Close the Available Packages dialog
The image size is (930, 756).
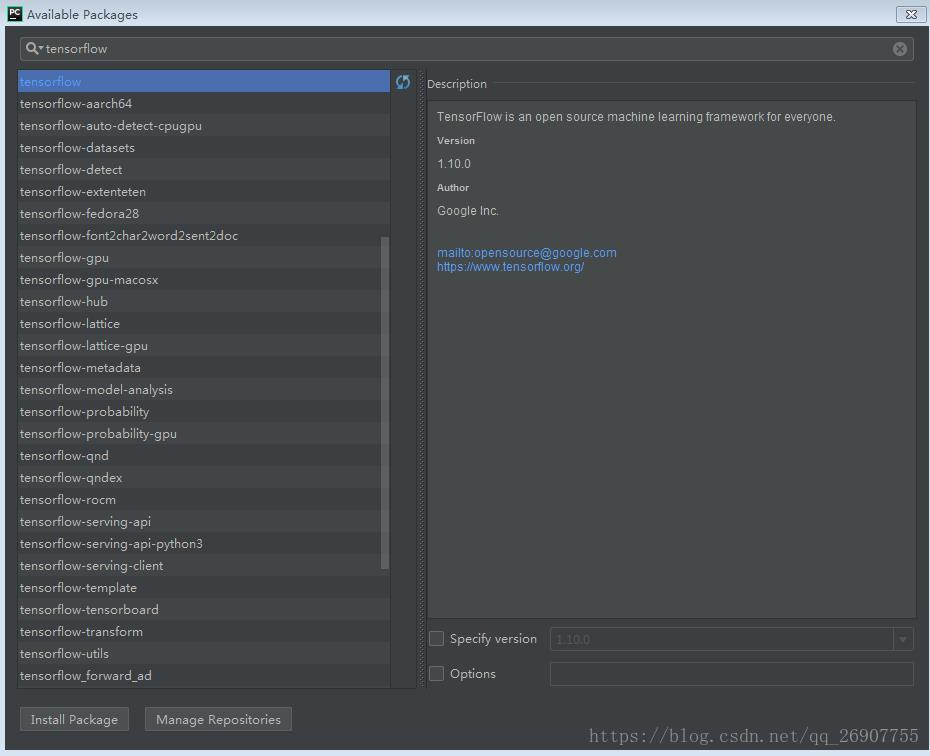(x=910, y=14)
